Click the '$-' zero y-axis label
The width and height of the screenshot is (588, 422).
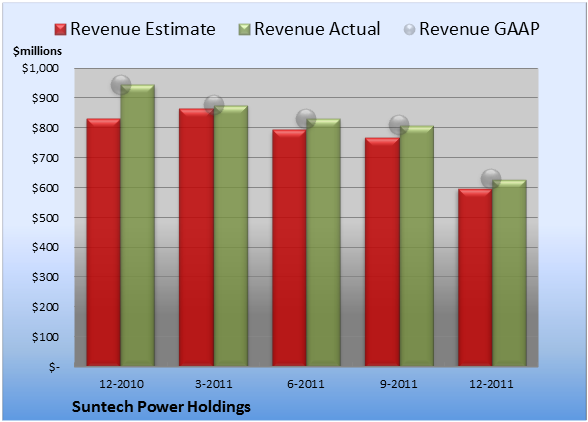[54, 367]
